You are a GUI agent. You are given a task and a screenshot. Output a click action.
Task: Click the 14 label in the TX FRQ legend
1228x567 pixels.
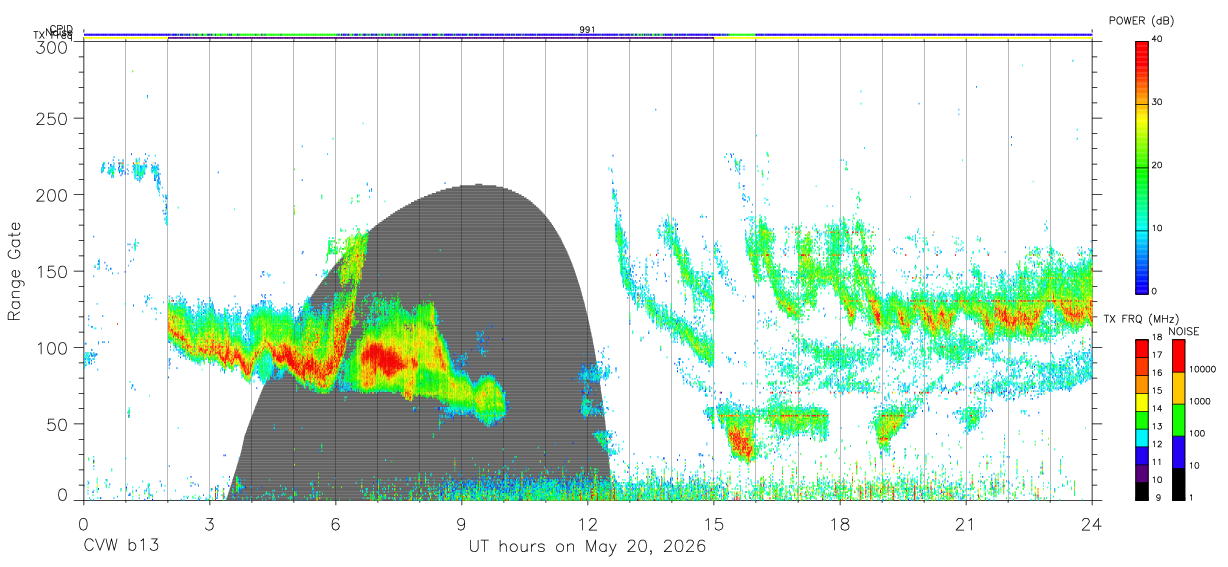1155,408
